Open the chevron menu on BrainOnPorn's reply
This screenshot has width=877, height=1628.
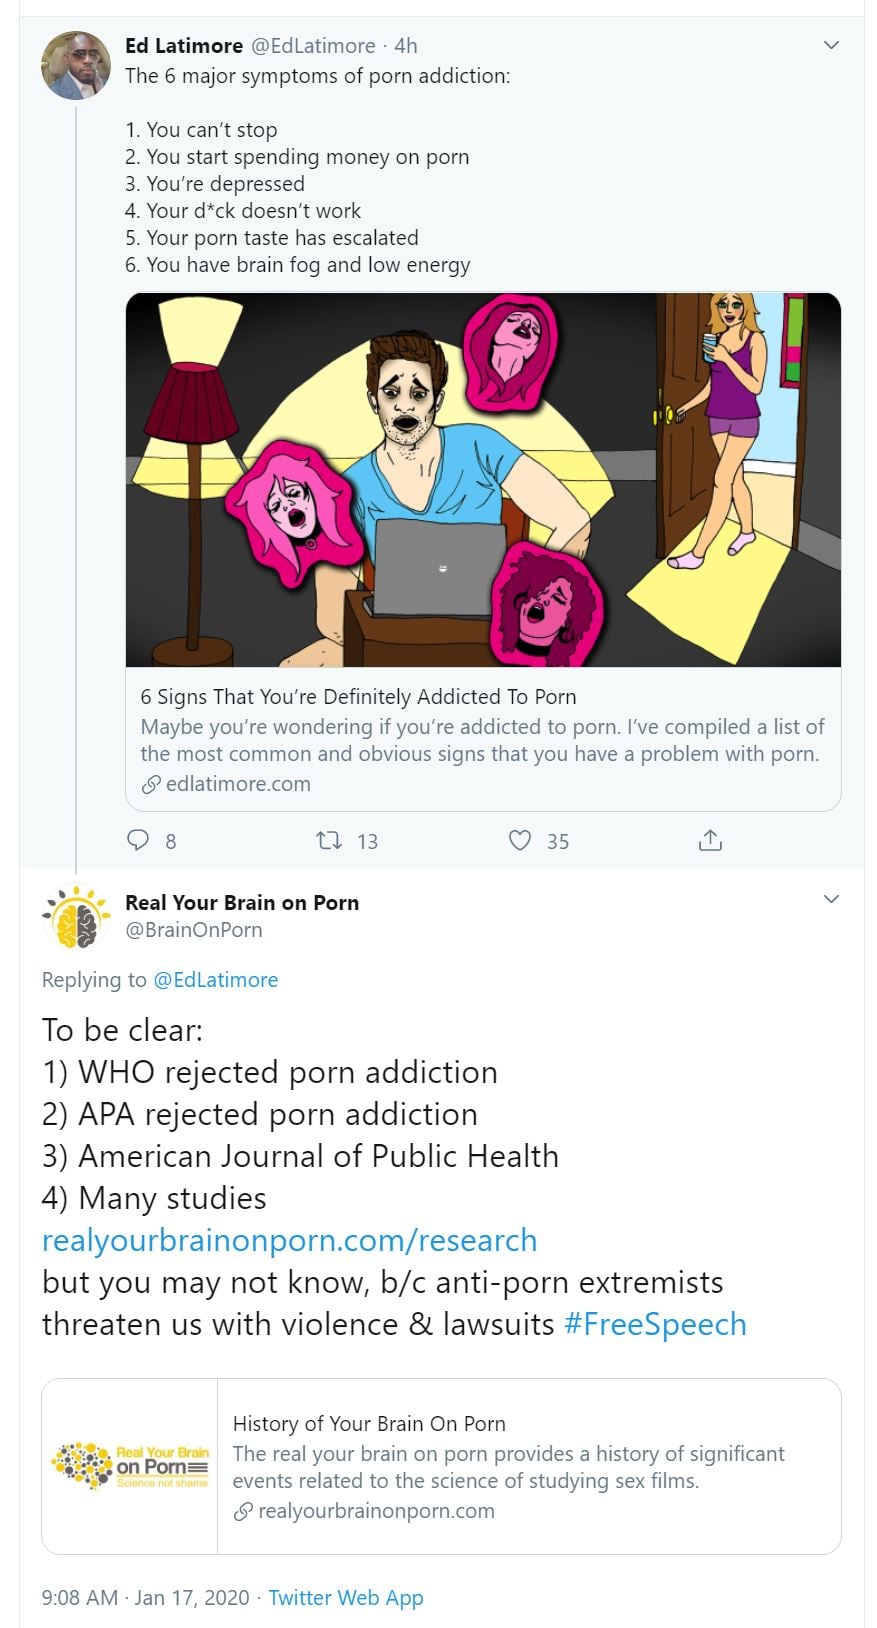click(831, 899)
